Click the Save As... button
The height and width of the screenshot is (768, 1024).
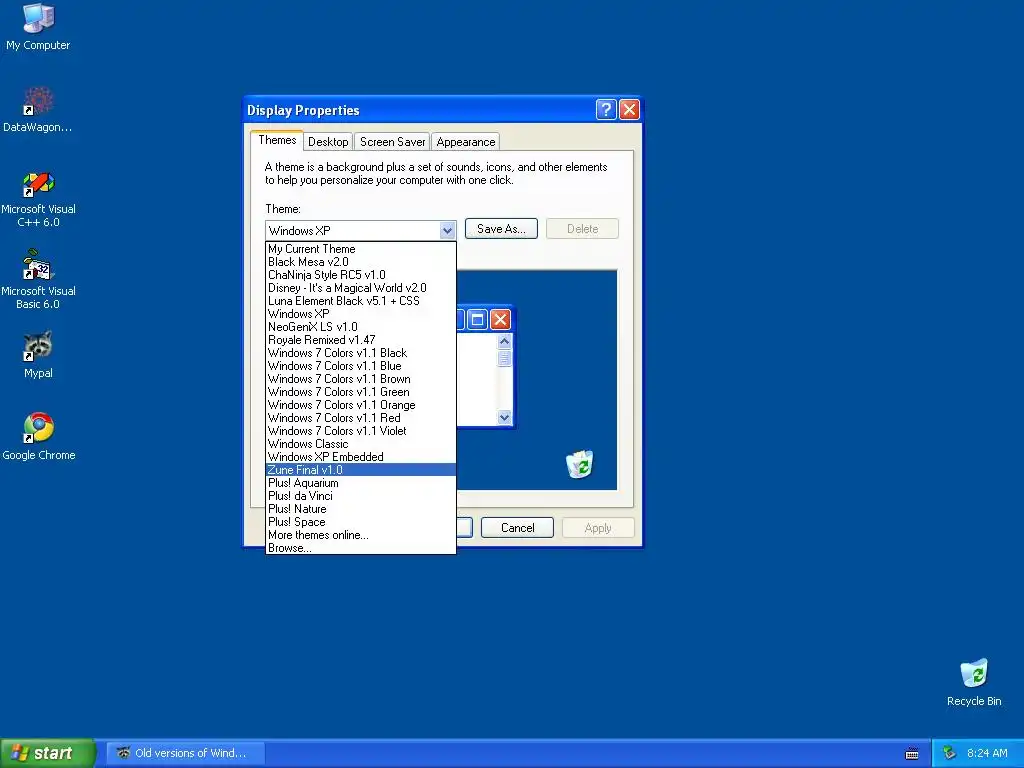pyautogui.click(x=501, y=229)
